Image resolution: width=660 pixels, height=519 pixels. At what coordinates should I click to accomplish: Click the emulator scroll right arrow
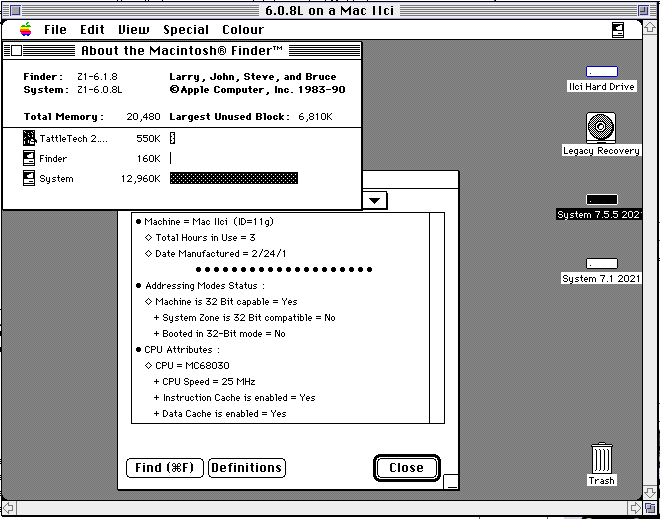click(x=635, y=508)
